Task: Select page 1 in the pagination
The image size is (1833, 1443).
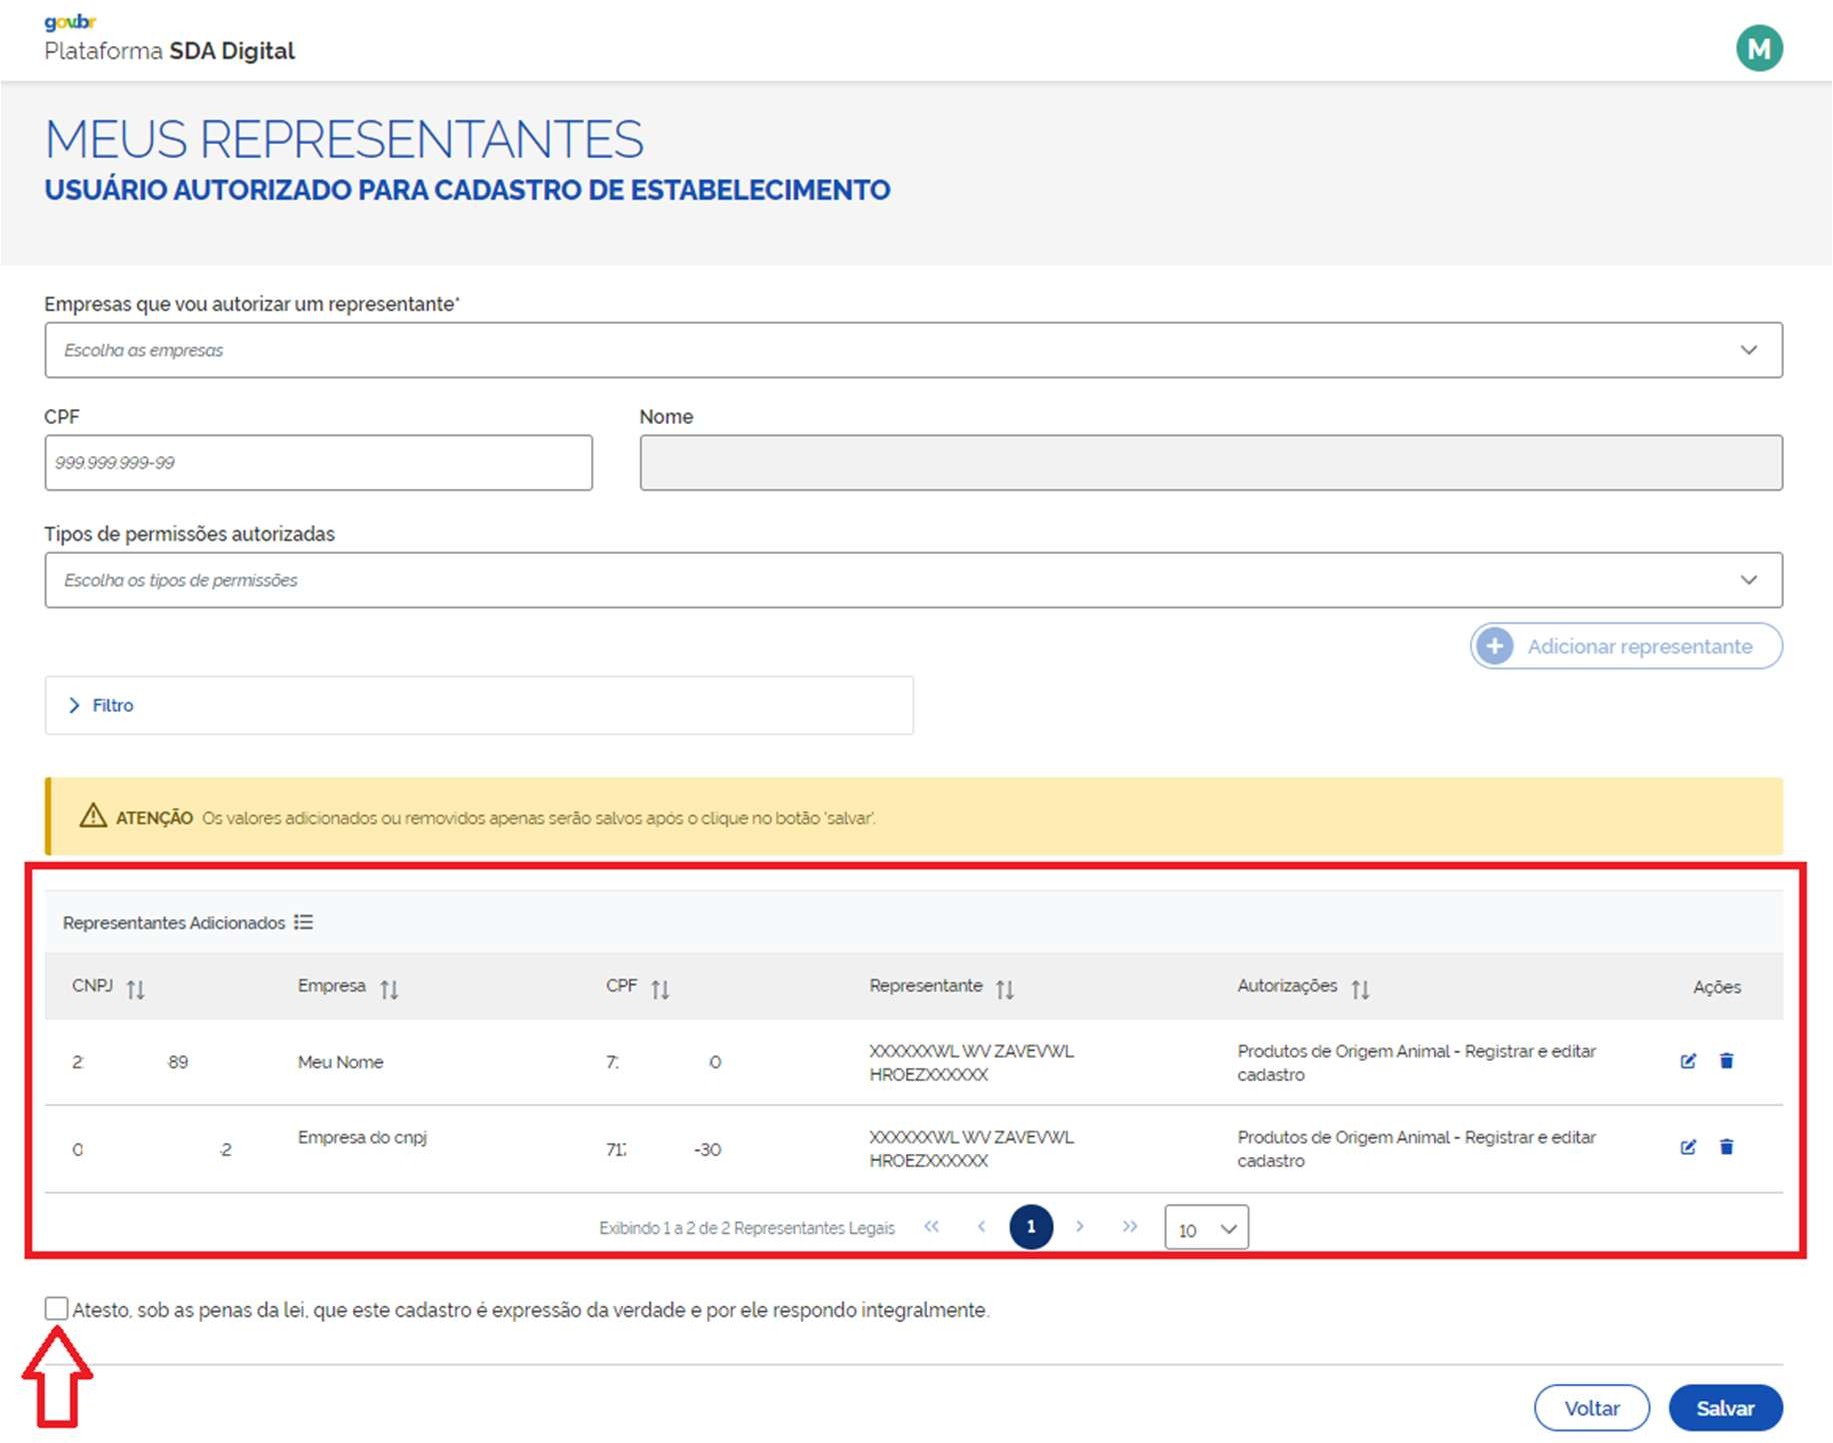Action: point(1030,1227)
